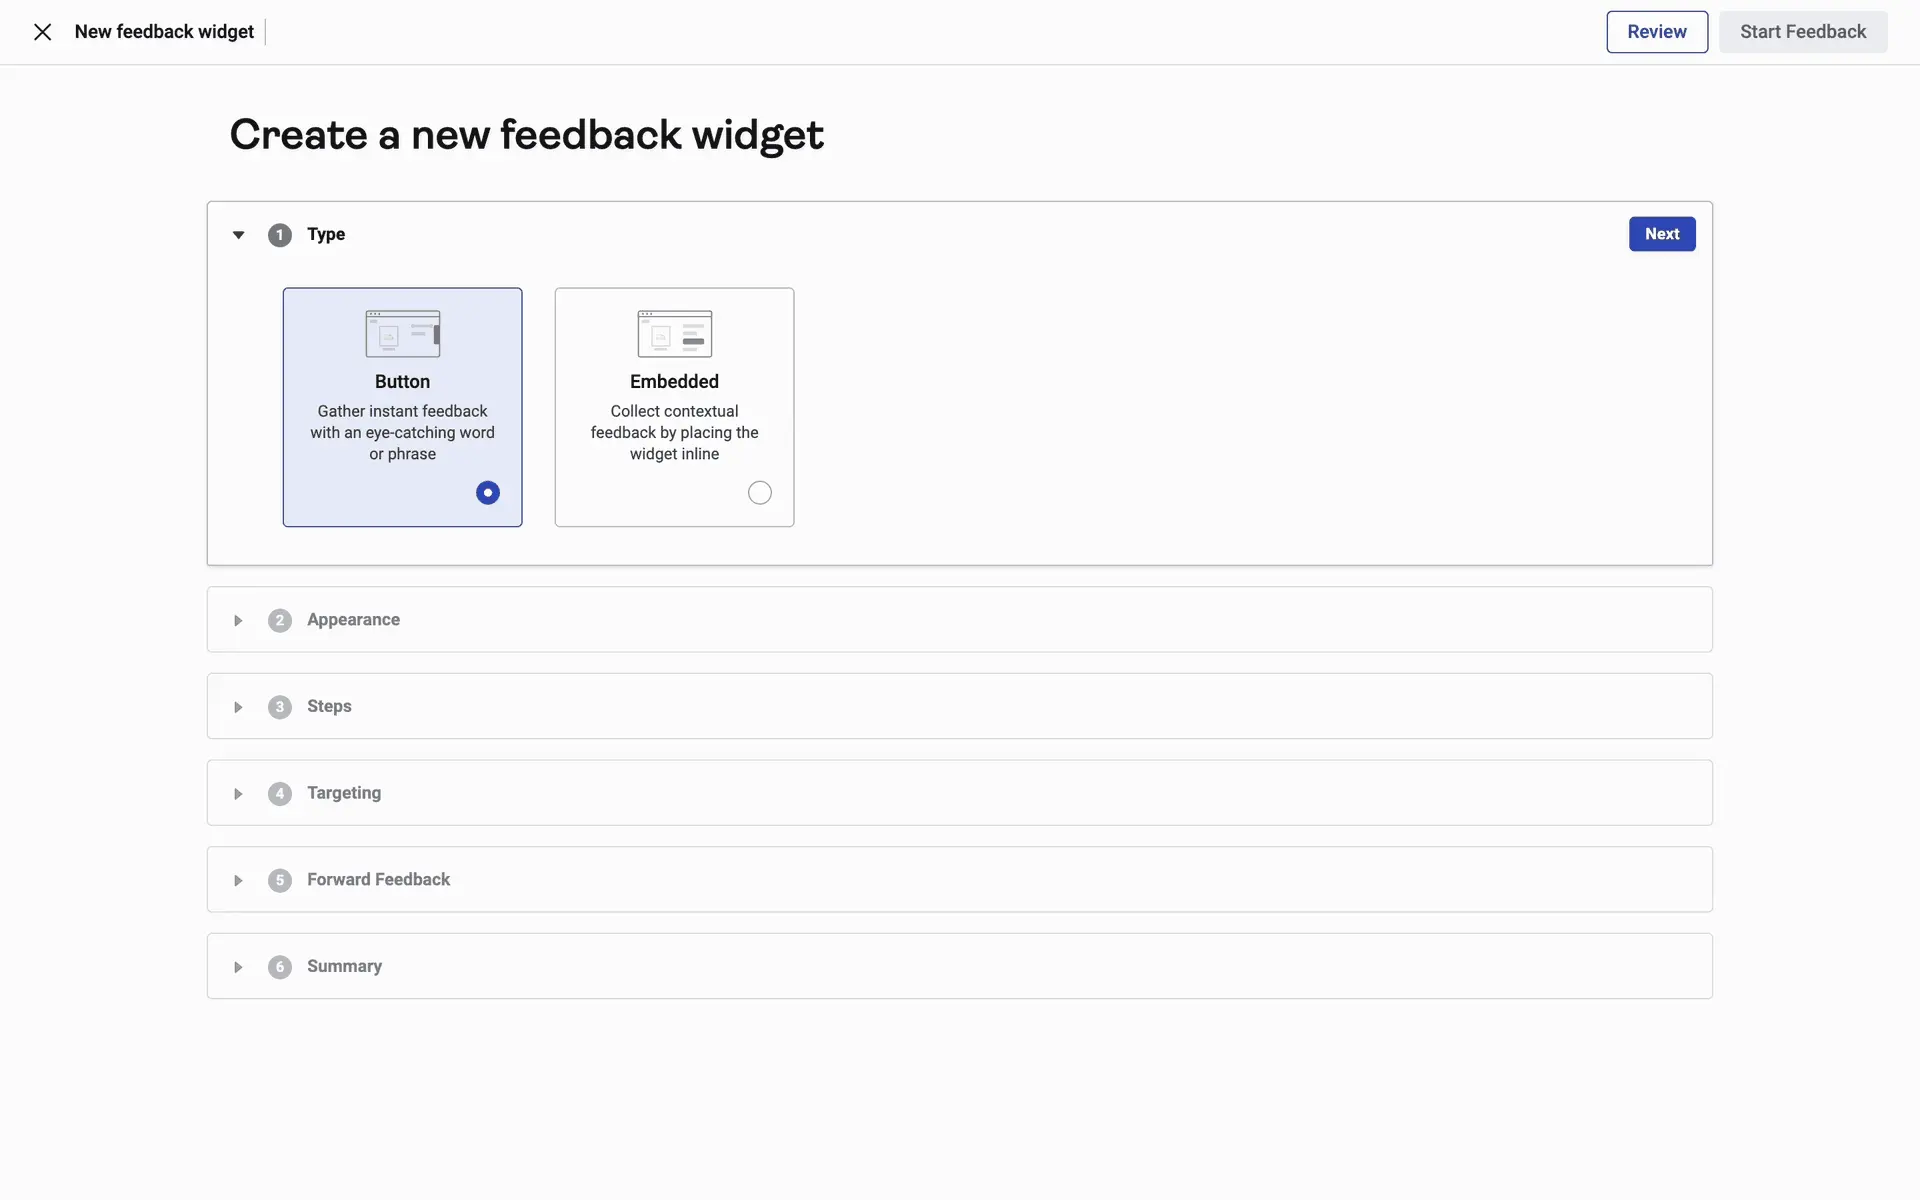
Task: Click the Button widget type illustration icon
Action: point(403,334)
